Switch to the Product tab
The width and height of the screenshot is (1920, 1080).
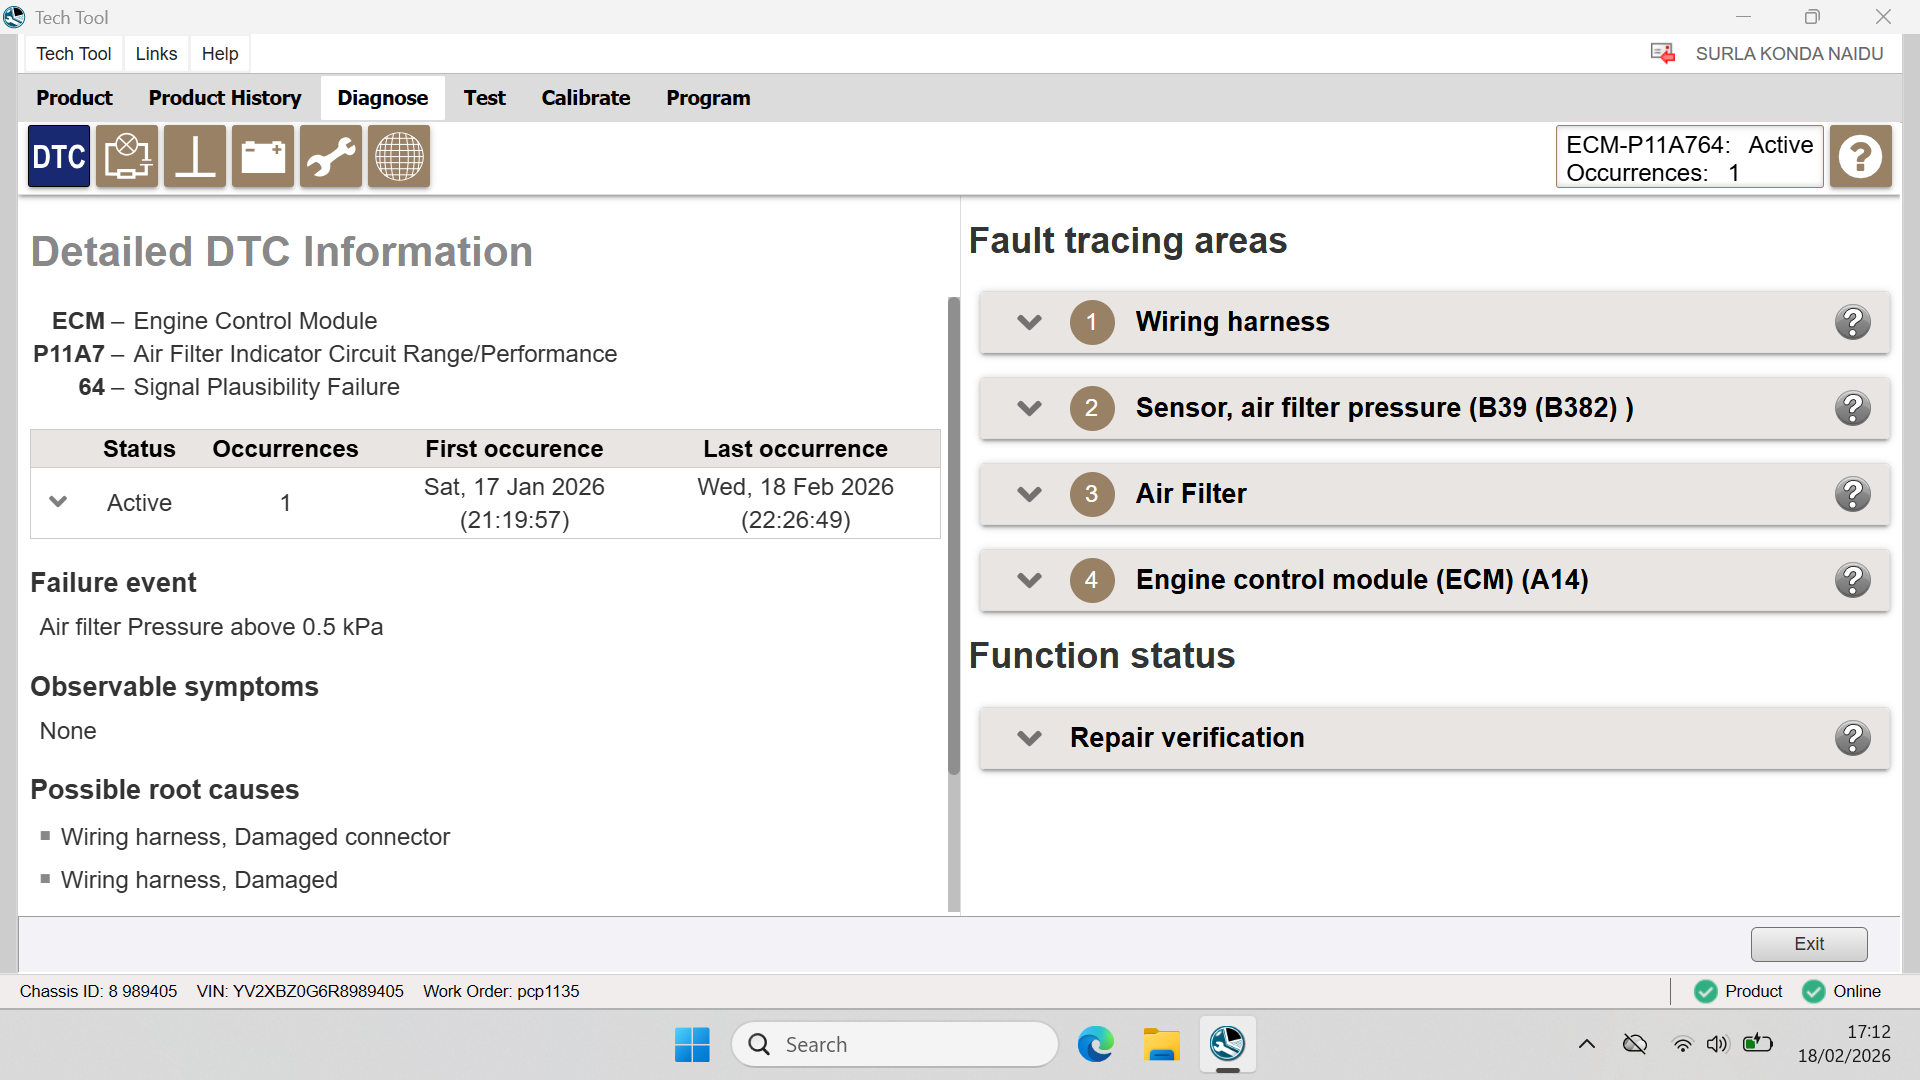click(74, 98)
